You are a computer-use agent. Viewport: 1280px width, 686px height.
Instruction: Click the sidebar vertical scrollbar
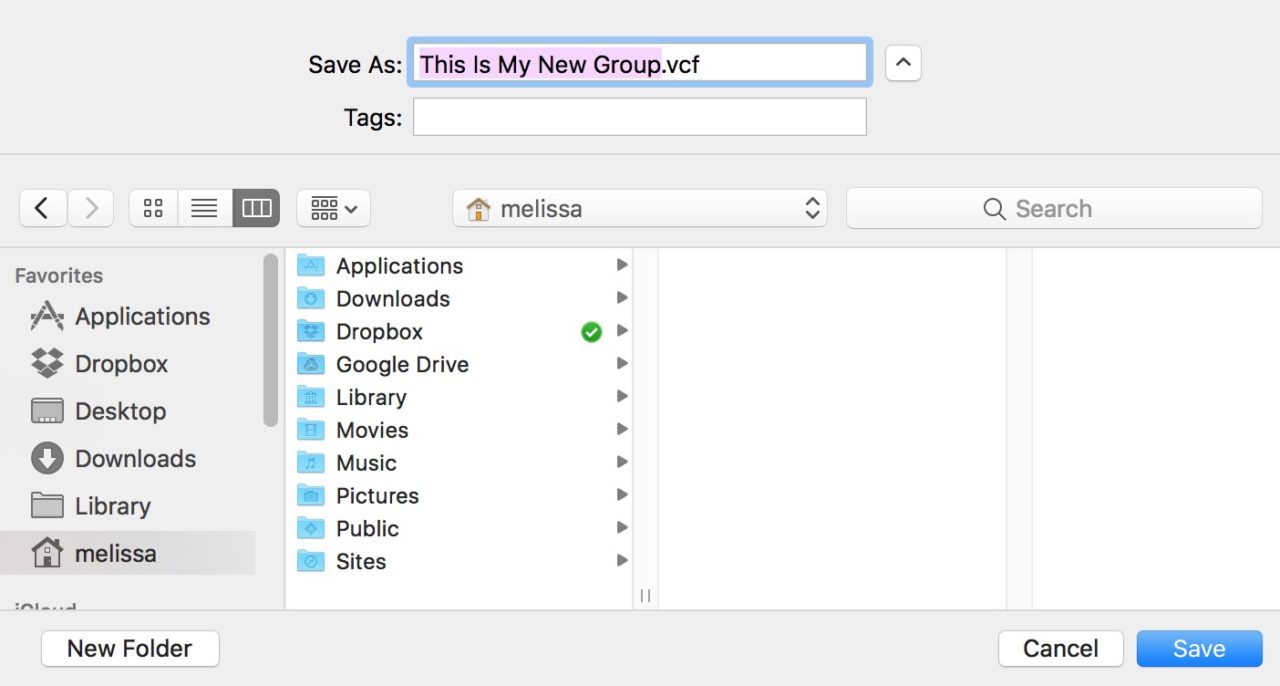click(x=270, y=340)
